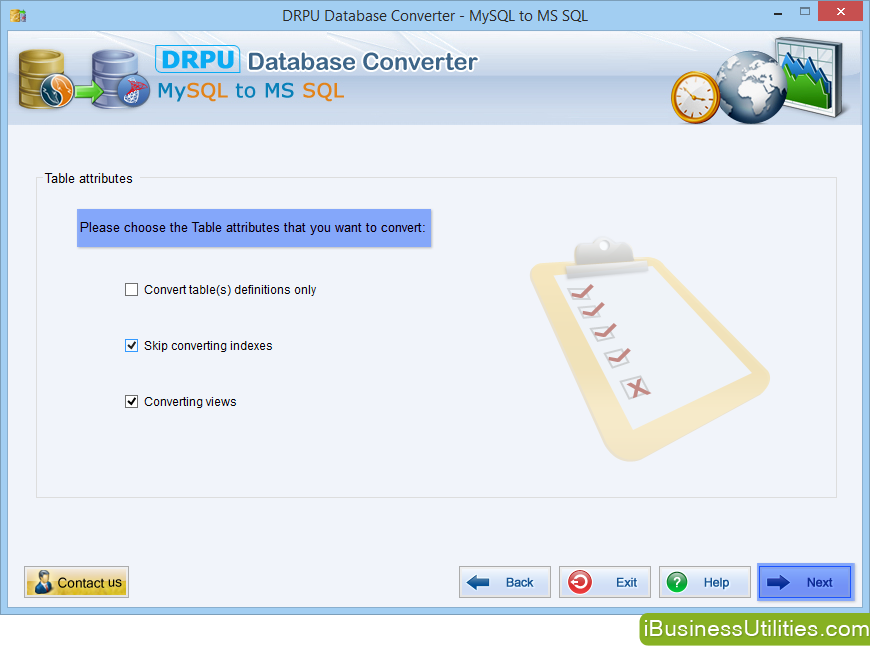
Task: Click the 'Table attributes' group label
Action: pos(89,179)
